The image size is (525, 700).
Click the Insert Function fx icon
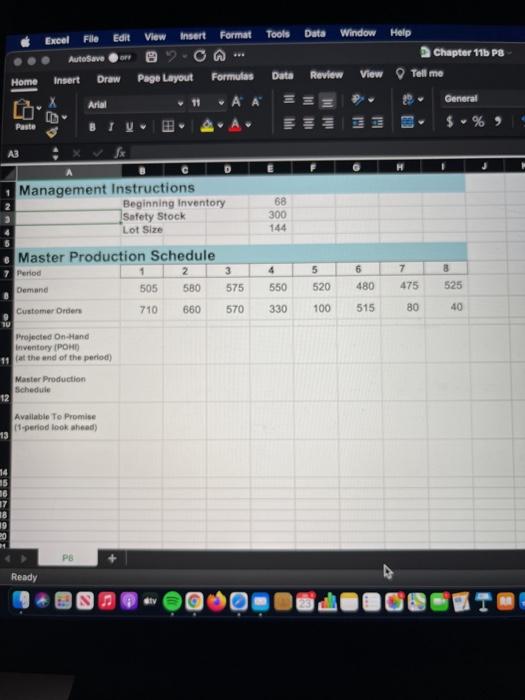119,153
